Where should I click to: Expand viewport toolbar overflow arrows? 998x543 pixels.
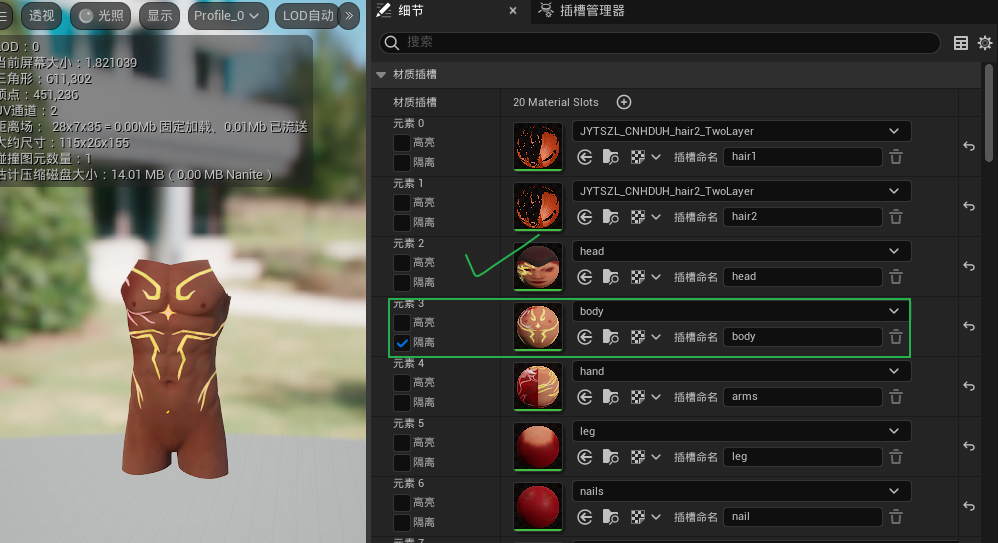349,16
